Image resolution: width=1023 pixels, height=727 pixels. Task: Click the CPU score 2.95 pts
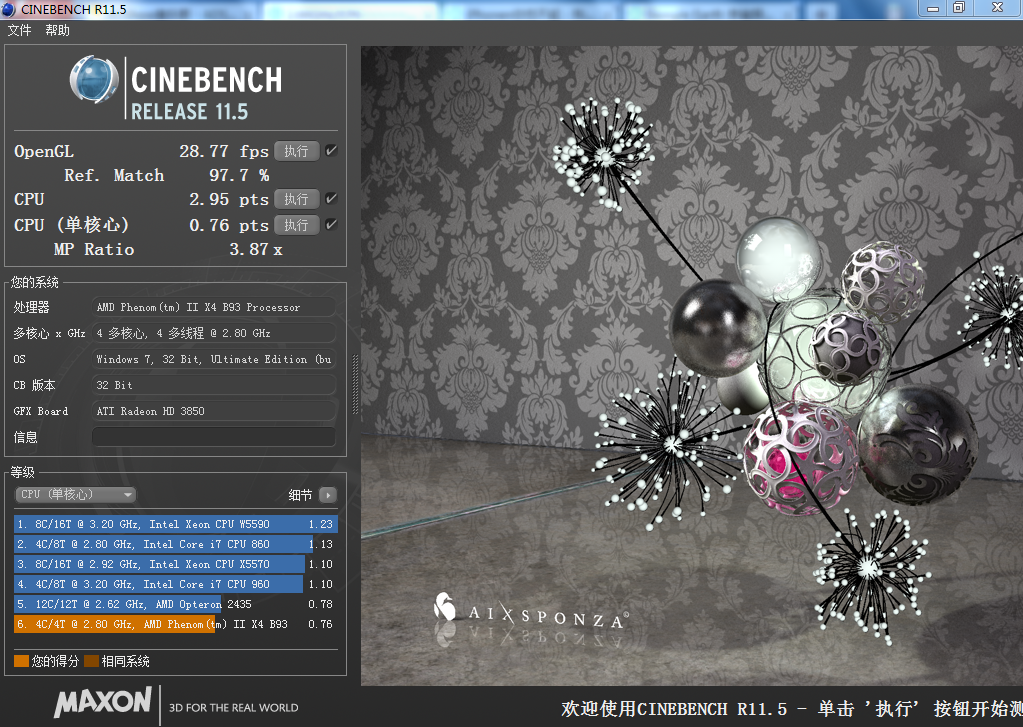point(228,199)
